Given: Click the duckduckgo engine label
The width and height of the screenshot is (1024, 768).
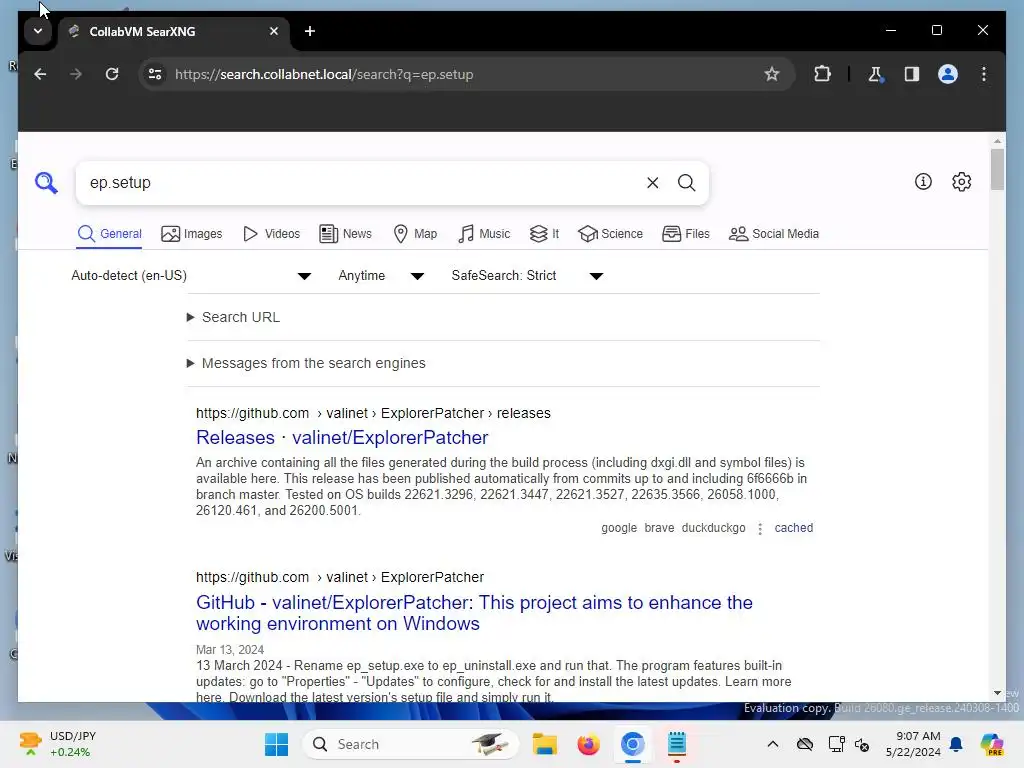Looking at the screenshot, I should tap(713, 528).
